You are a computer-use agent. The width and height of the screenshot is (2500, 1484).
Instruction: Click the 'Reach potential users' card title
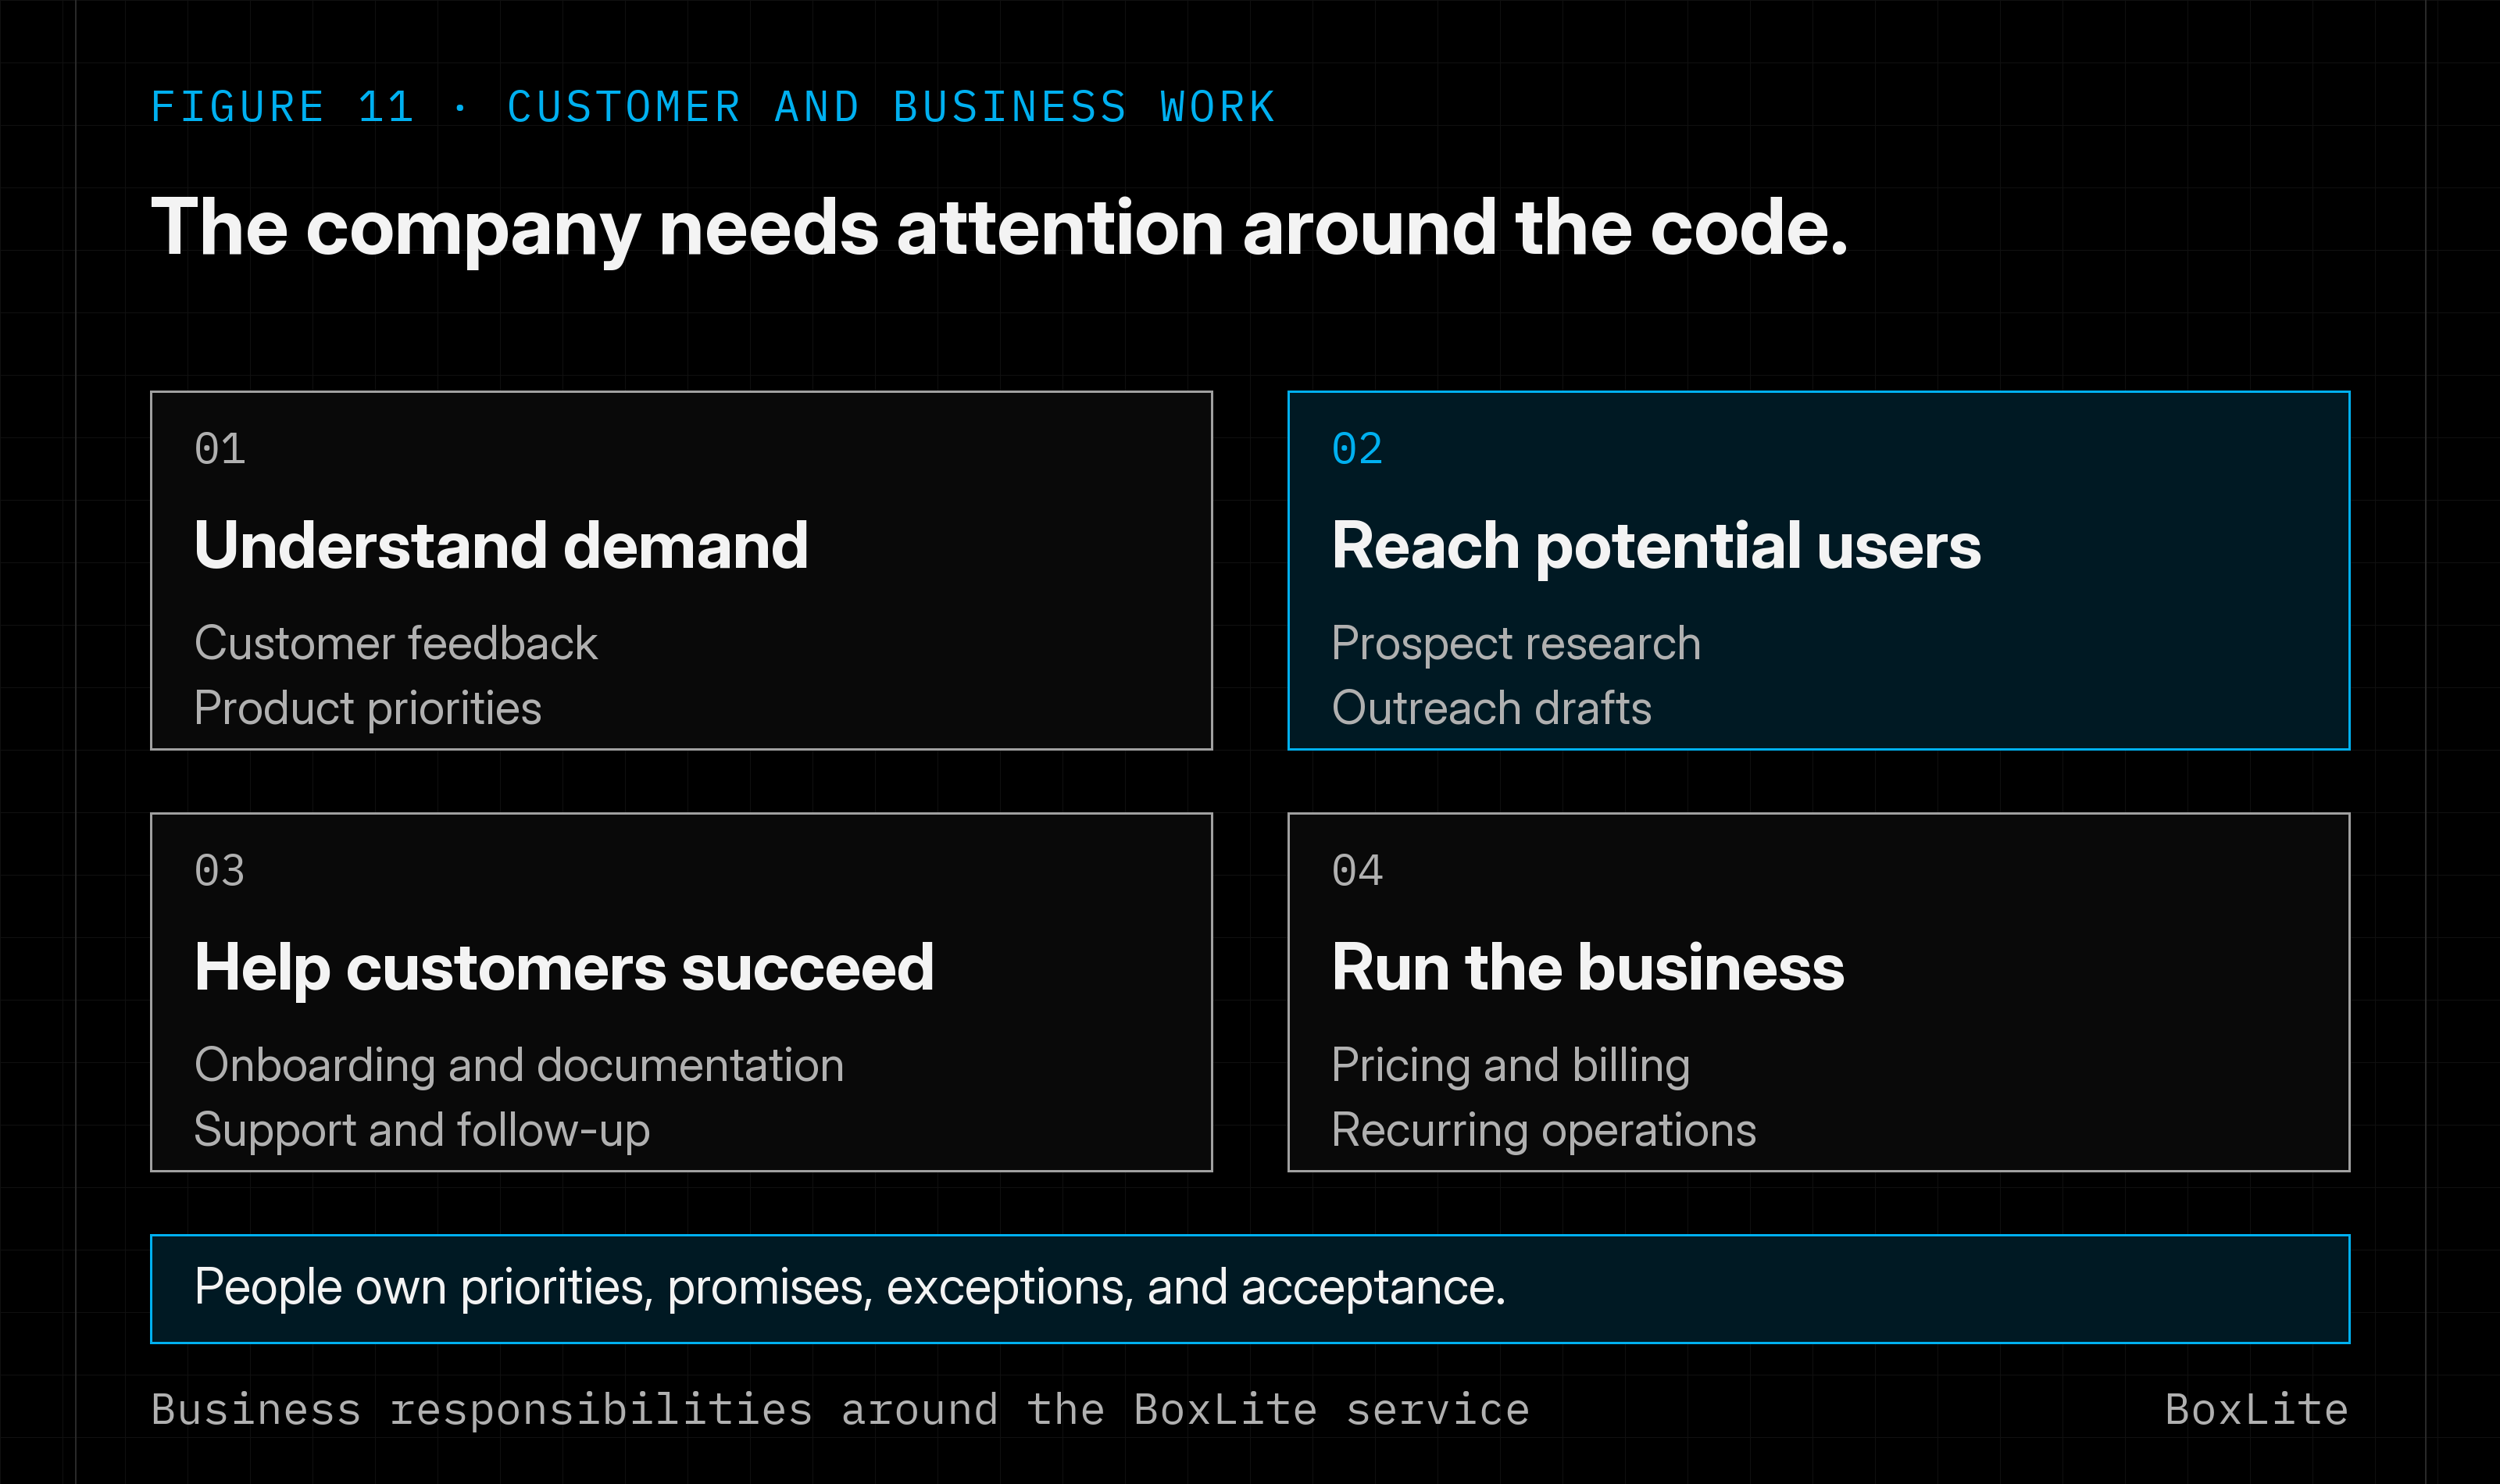pos(1656,548)
